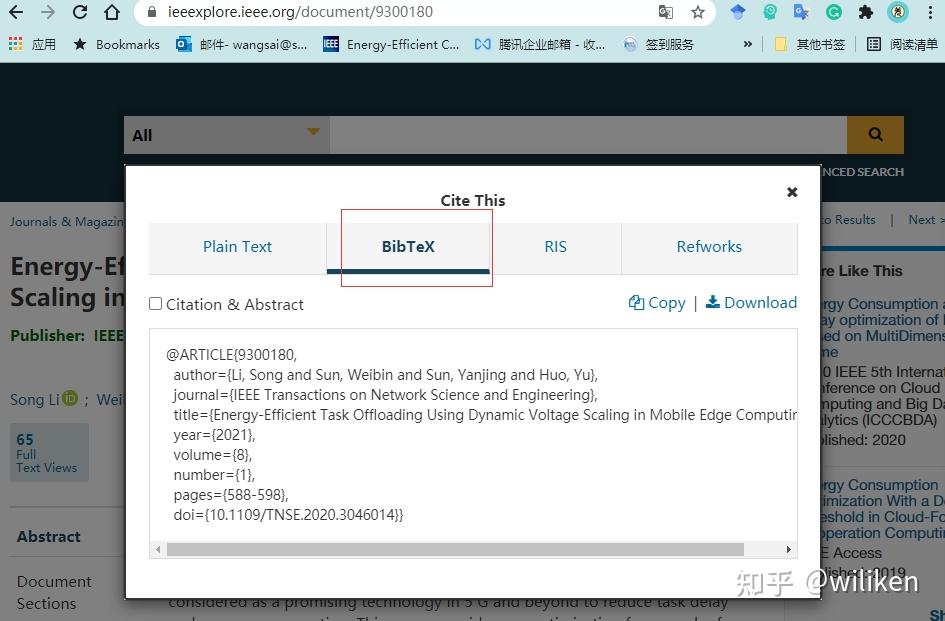Open the Song Li author link
Screen dimensions: 945x621
[x=34, y=400]
